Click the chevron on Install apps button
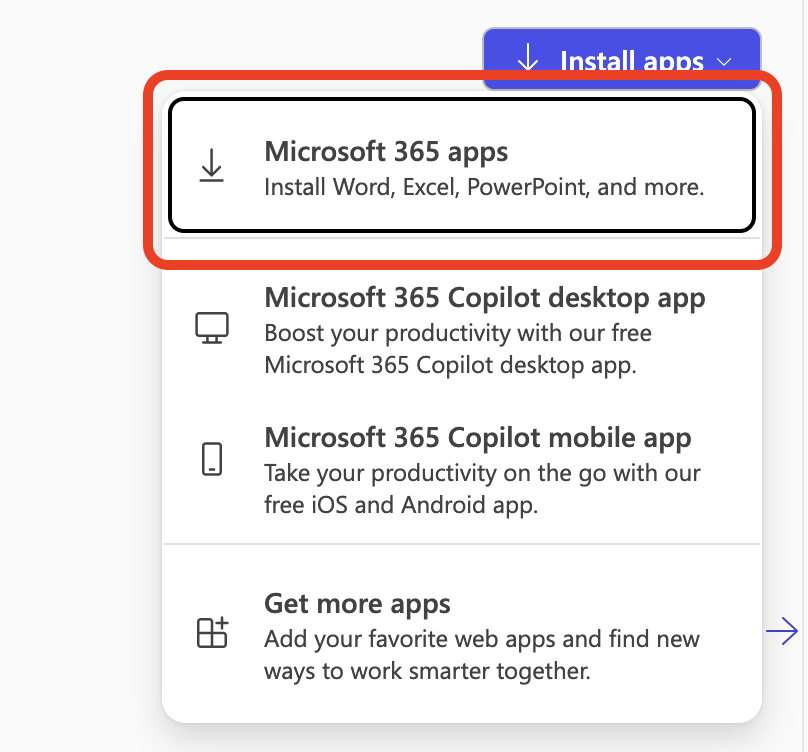The image size is (808, 752). coord(724,62)
